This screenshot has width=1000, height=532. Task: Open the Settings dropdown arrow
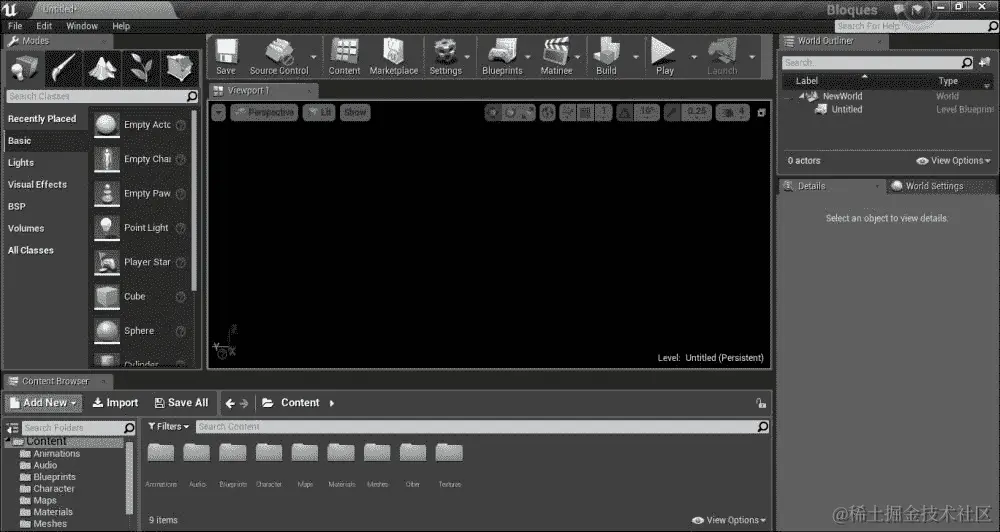[x=467, y=57]
